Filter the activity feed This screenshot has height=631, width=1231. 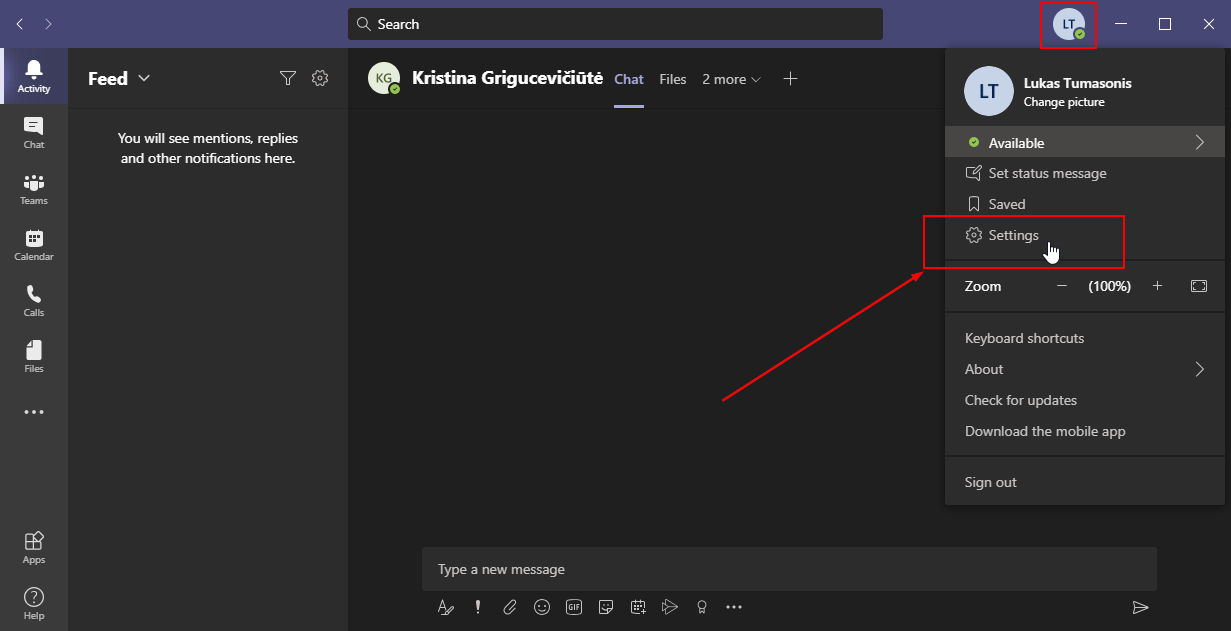click(x=288, y=78)
